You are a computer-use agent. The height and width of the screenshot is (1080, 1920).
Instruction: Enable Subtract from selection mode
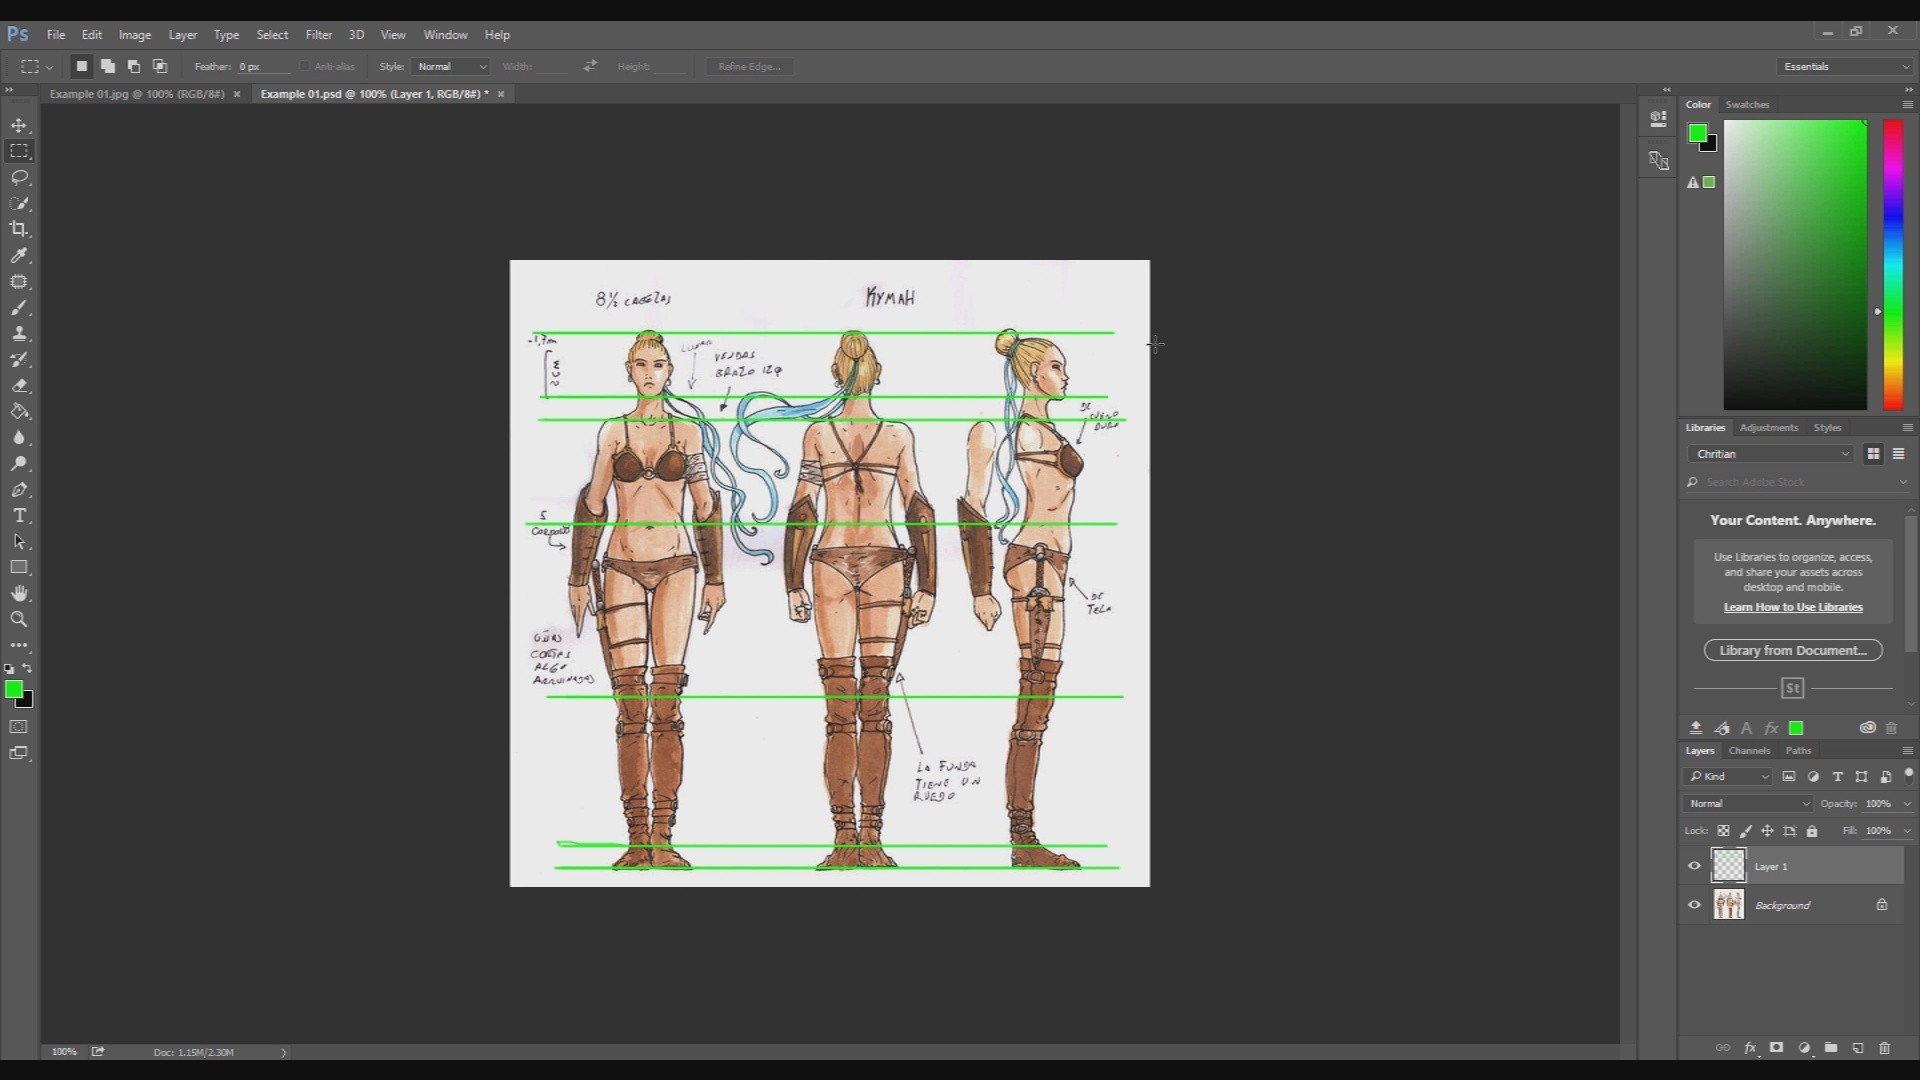point(134,66)
